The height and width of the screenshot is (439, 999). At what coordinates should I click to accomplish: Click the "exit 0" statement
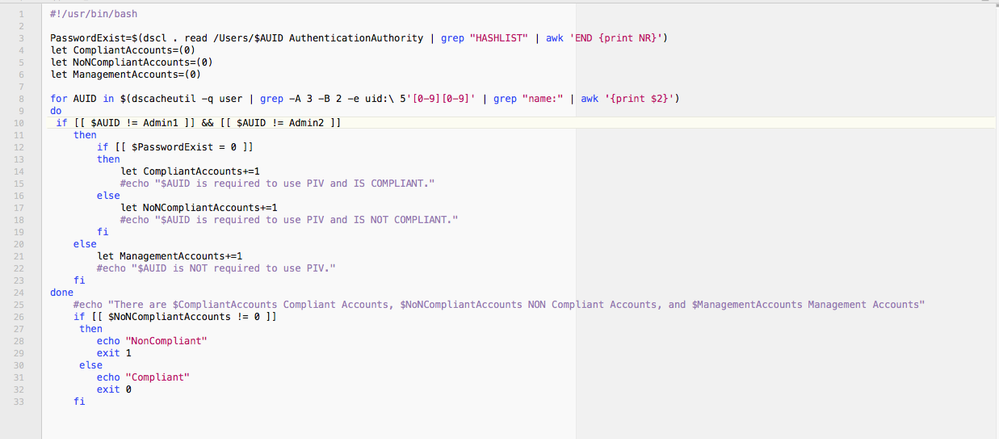(x=114, y=389)
